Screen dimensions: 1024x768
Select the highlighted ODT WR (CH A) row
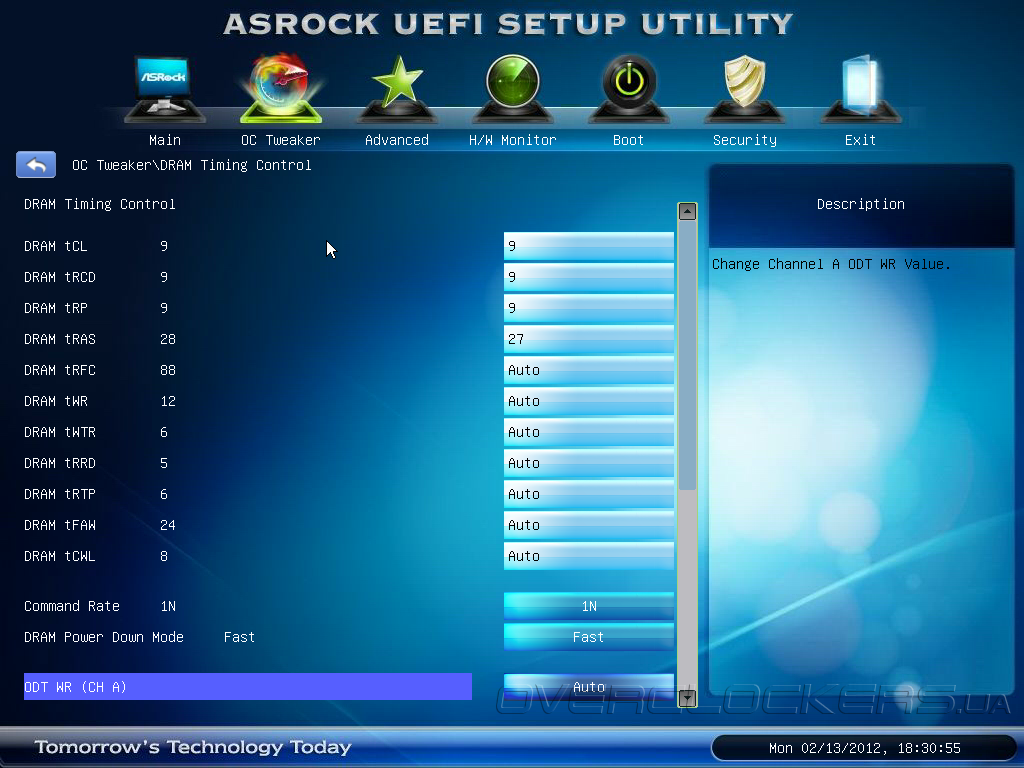coord(248,687)
